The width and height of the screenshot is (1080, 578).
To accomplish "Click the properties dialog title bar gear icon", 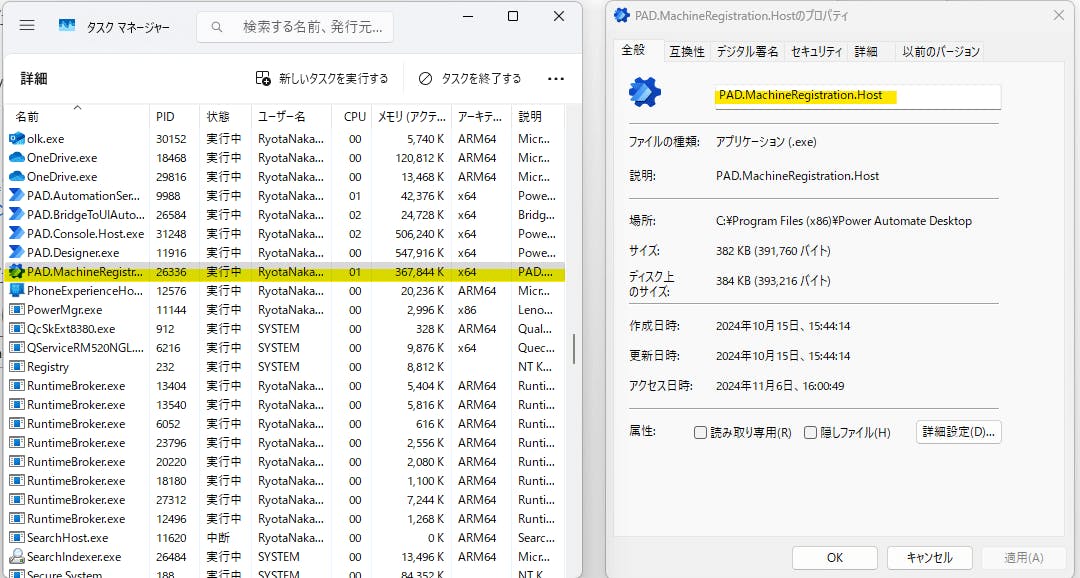I will pyautogui.click(x=622, y=14).
